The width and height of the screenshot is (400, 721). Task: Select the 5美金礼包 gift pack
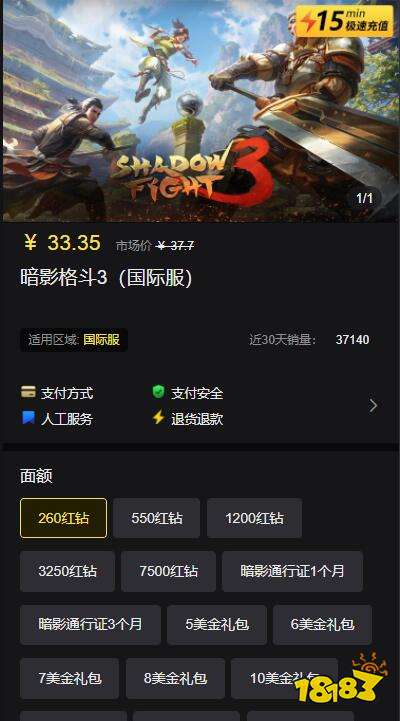point(217,624)
